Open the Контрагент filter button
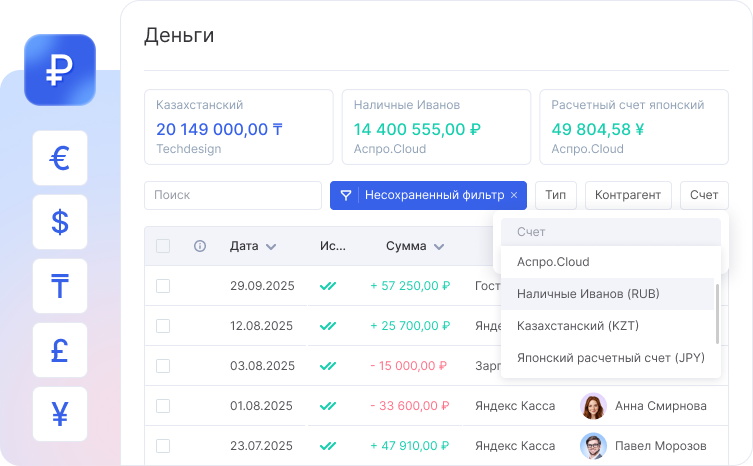This screenshot has width=753, height=466. click(628, 195)
